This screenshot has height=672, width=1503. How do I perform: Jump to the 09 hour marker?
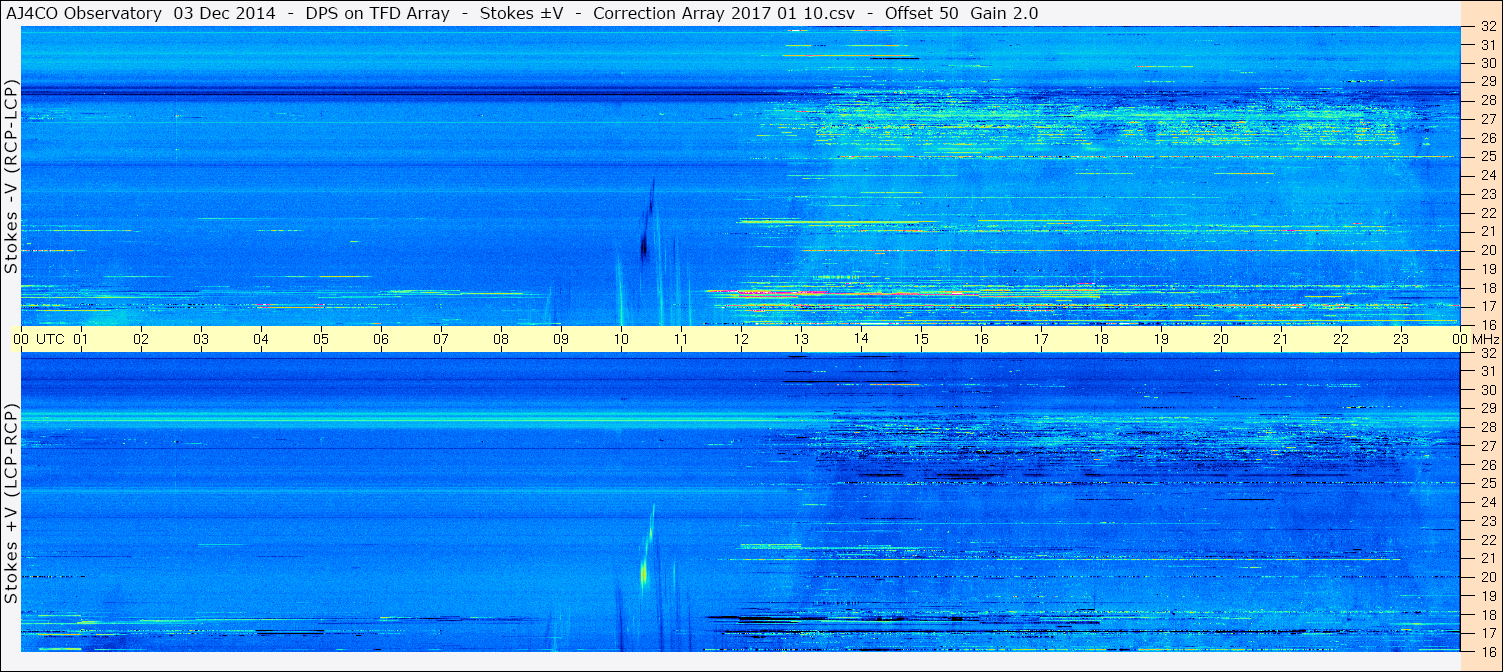point(561,339)
